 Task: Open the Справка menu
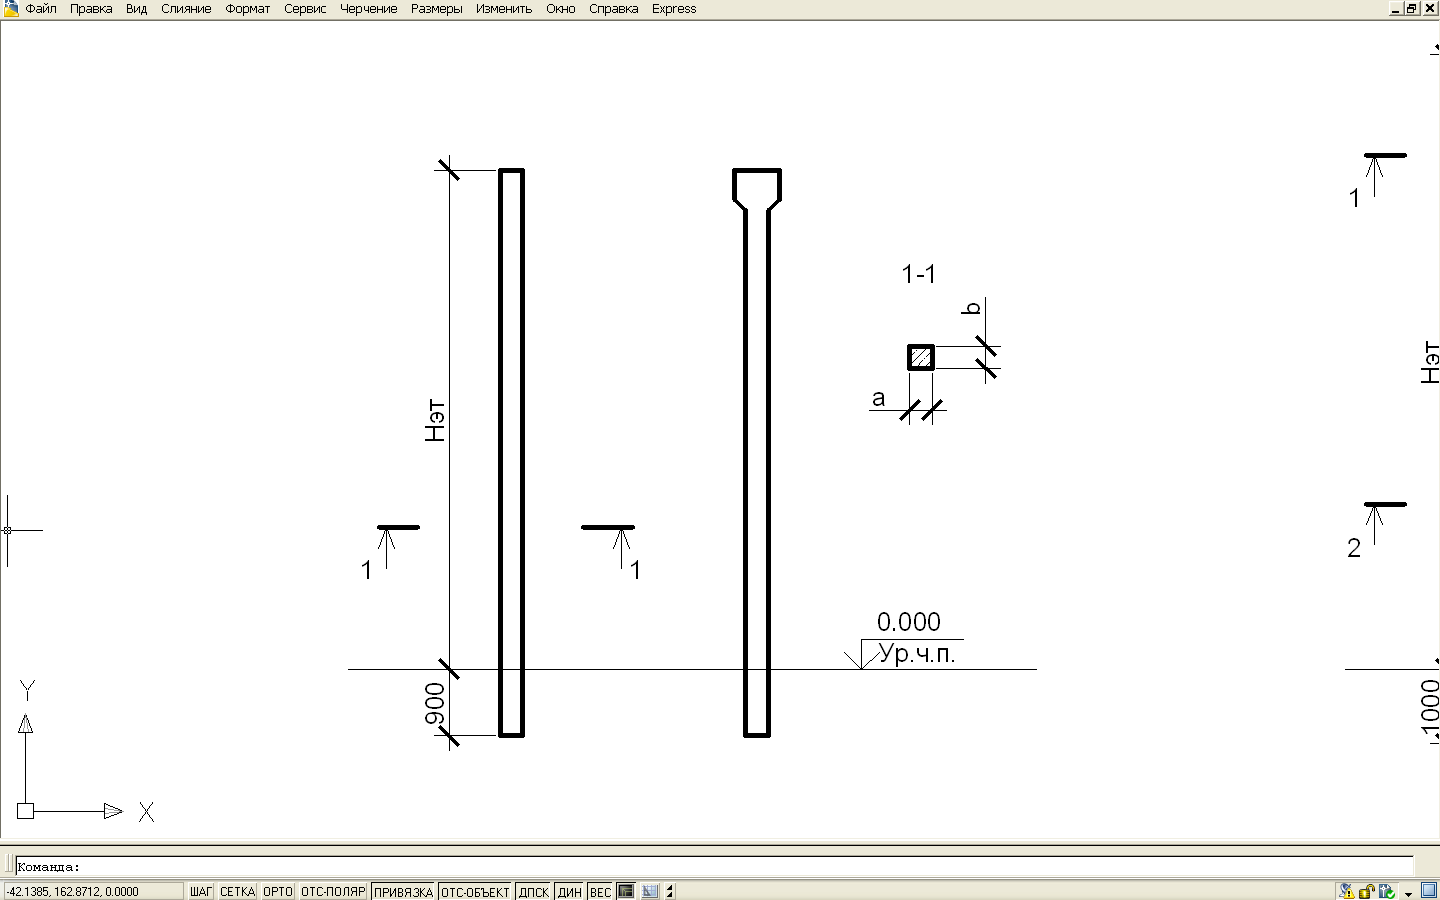click(x=614, y=9)
